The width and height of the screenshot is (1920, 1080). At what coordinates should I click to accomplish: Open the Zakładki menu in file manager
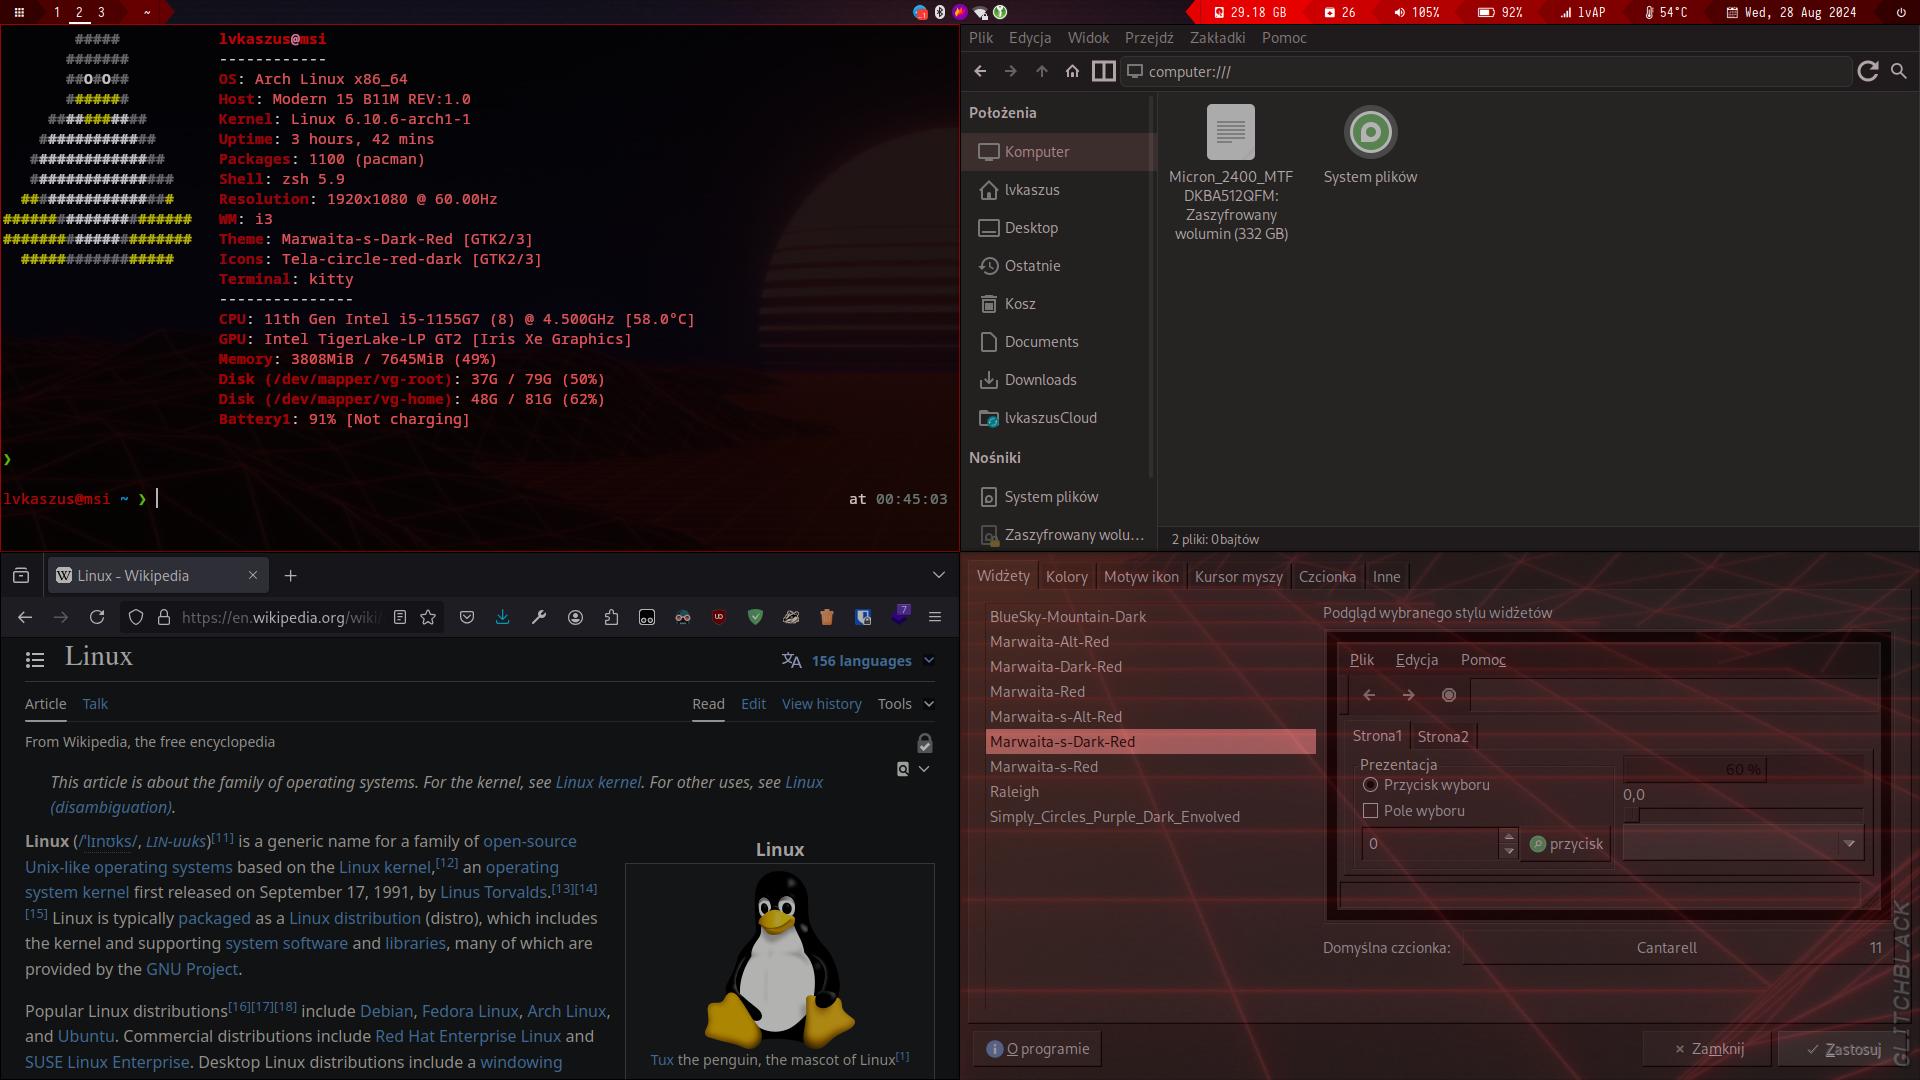1217,38
